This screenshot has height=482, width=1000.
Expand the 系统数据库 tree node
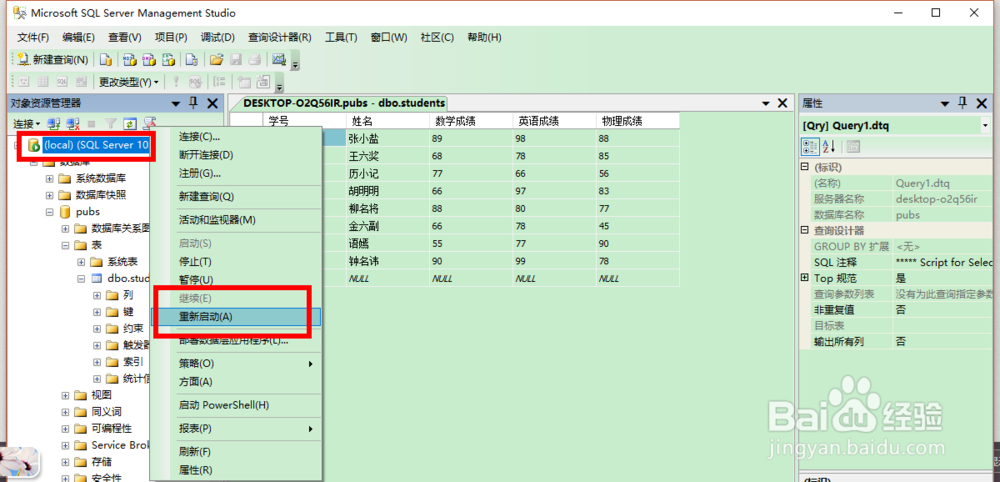49,179
